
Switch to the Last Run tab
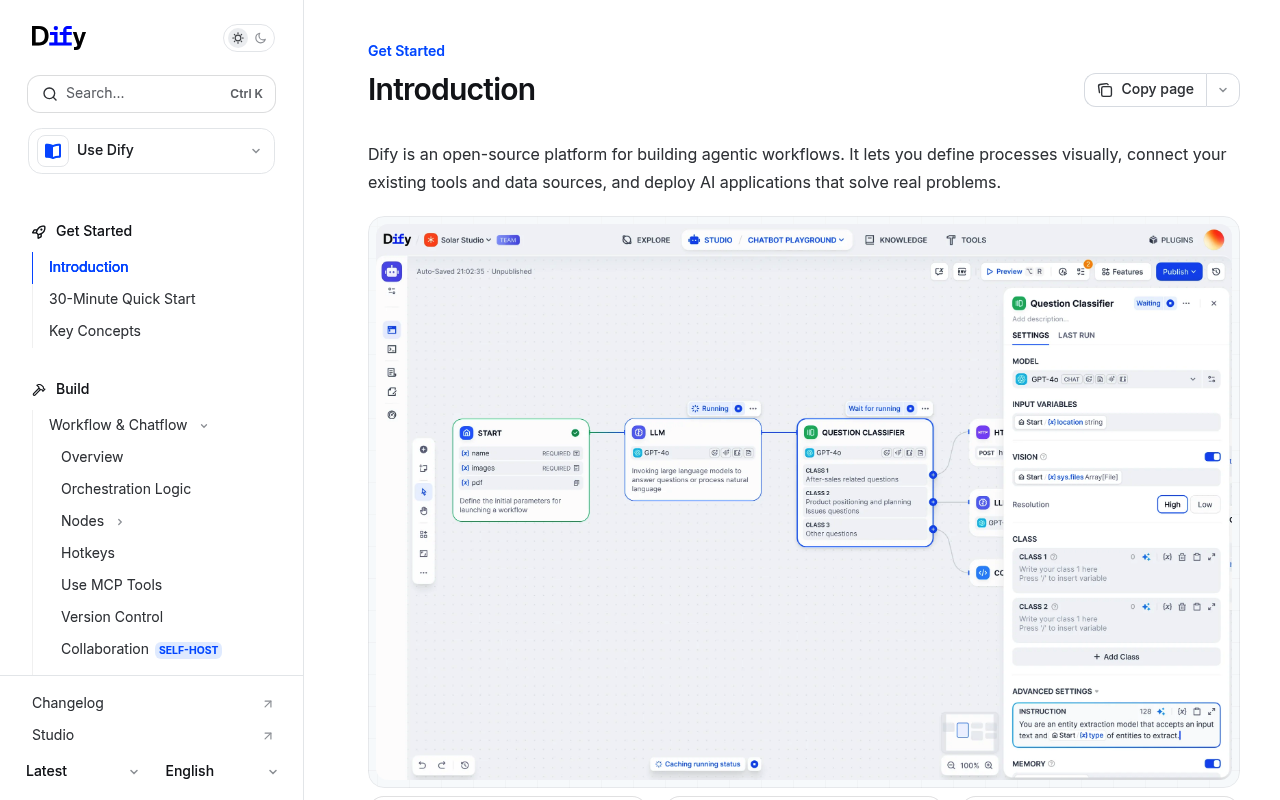[x=1076, y=335]
